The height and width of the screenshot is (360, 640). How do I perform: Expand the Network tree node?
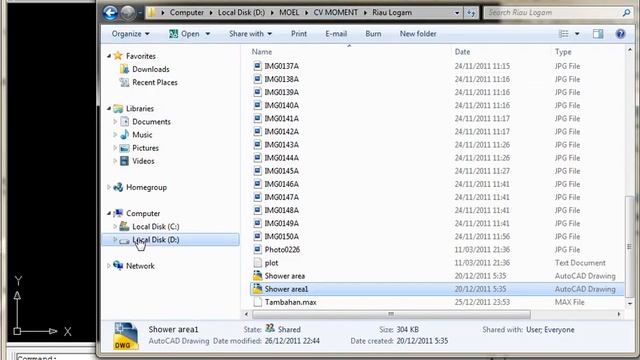point(109,266)
